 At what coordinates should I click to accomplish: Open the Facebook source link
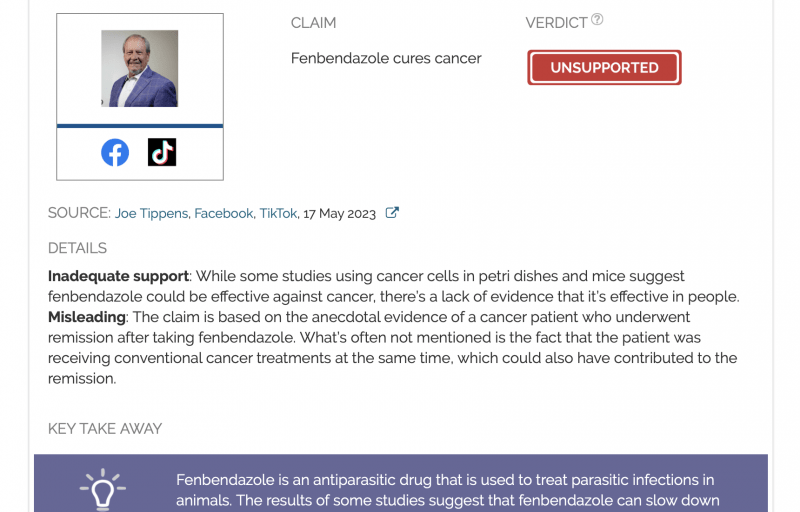coord(223,213)
